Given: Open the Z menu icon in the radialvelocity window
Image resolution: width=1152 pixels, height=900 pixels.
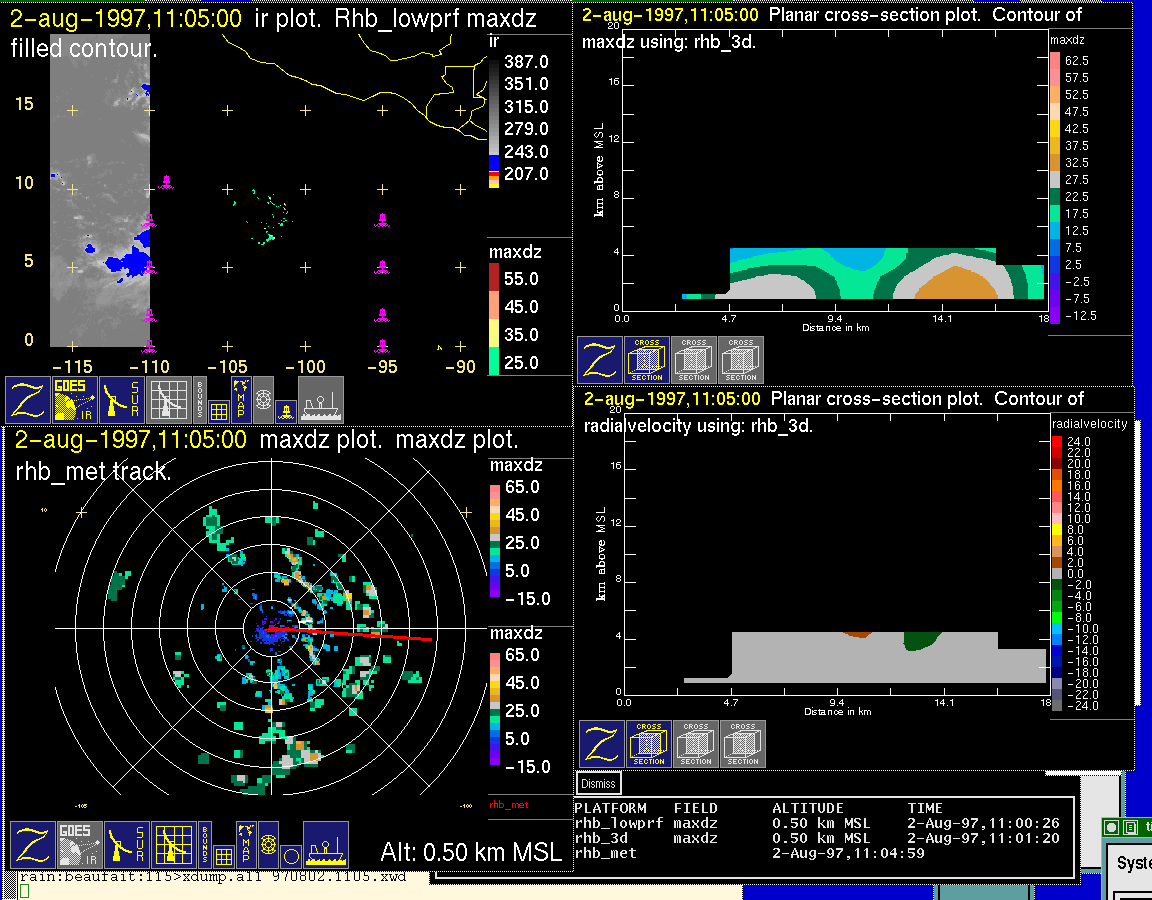Looking at the screenshot, I should pyautogui.click(x=601, y=744).
